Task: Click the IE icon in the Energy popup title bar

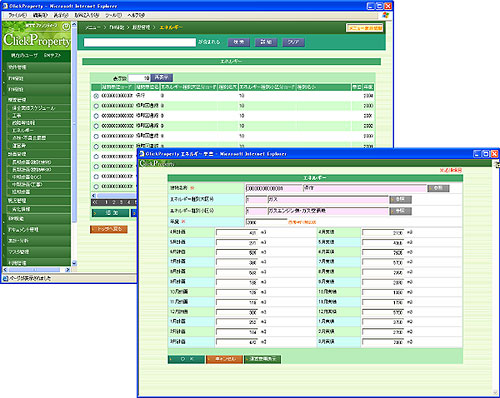Action: pos(142,154)
